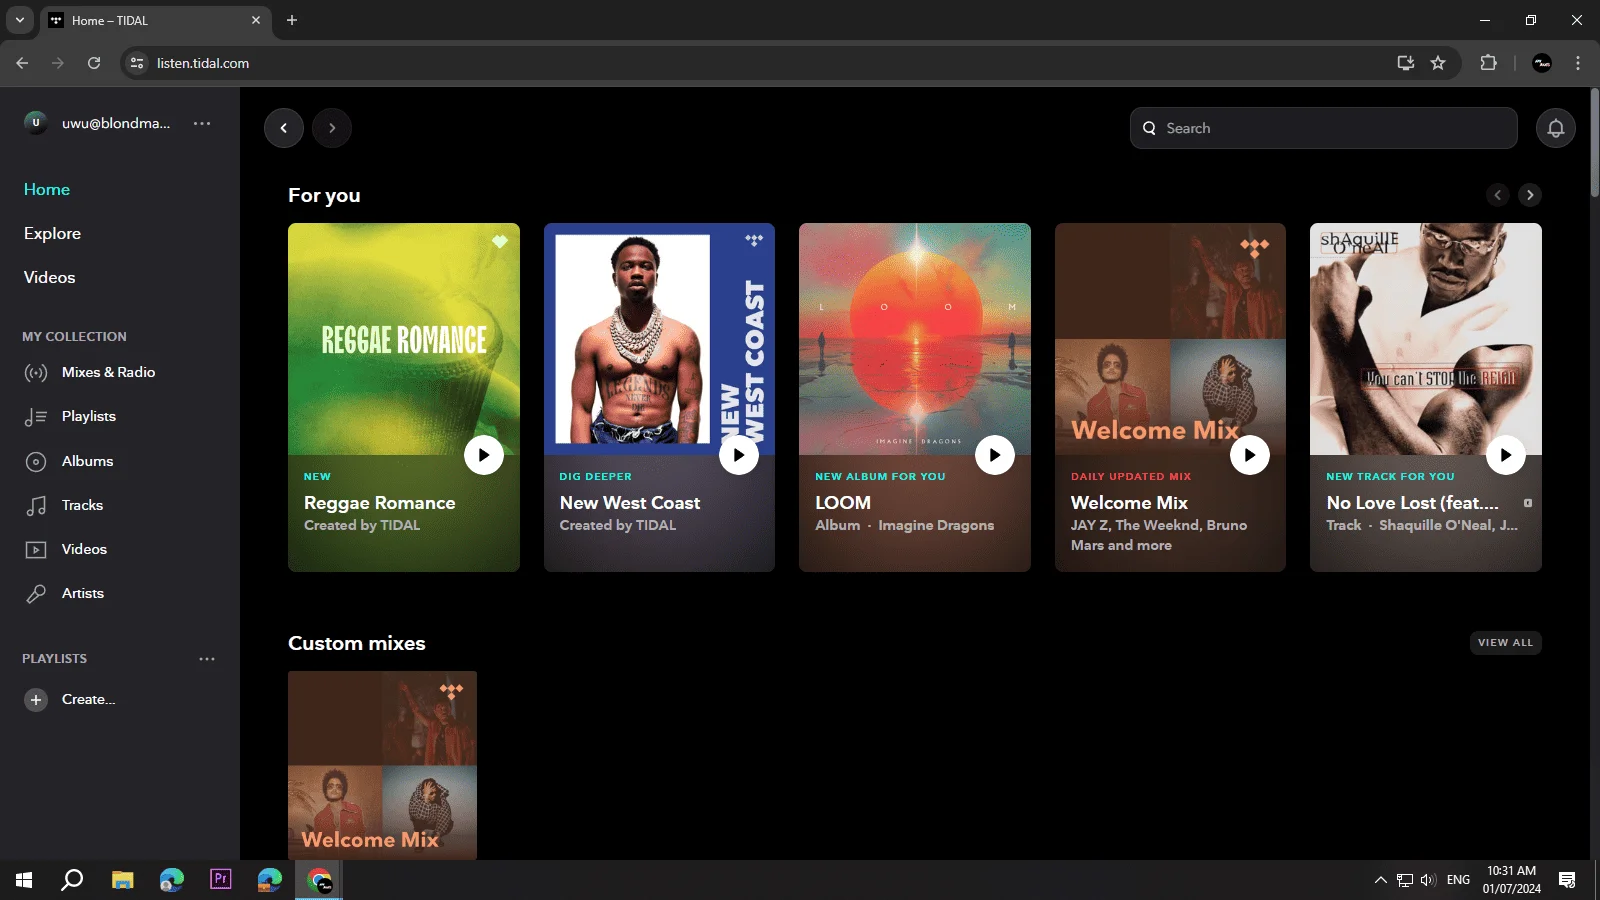1600x900 pixels.
Task: Open the browser Extensions puzzle icon
Action: (1488, 63)
